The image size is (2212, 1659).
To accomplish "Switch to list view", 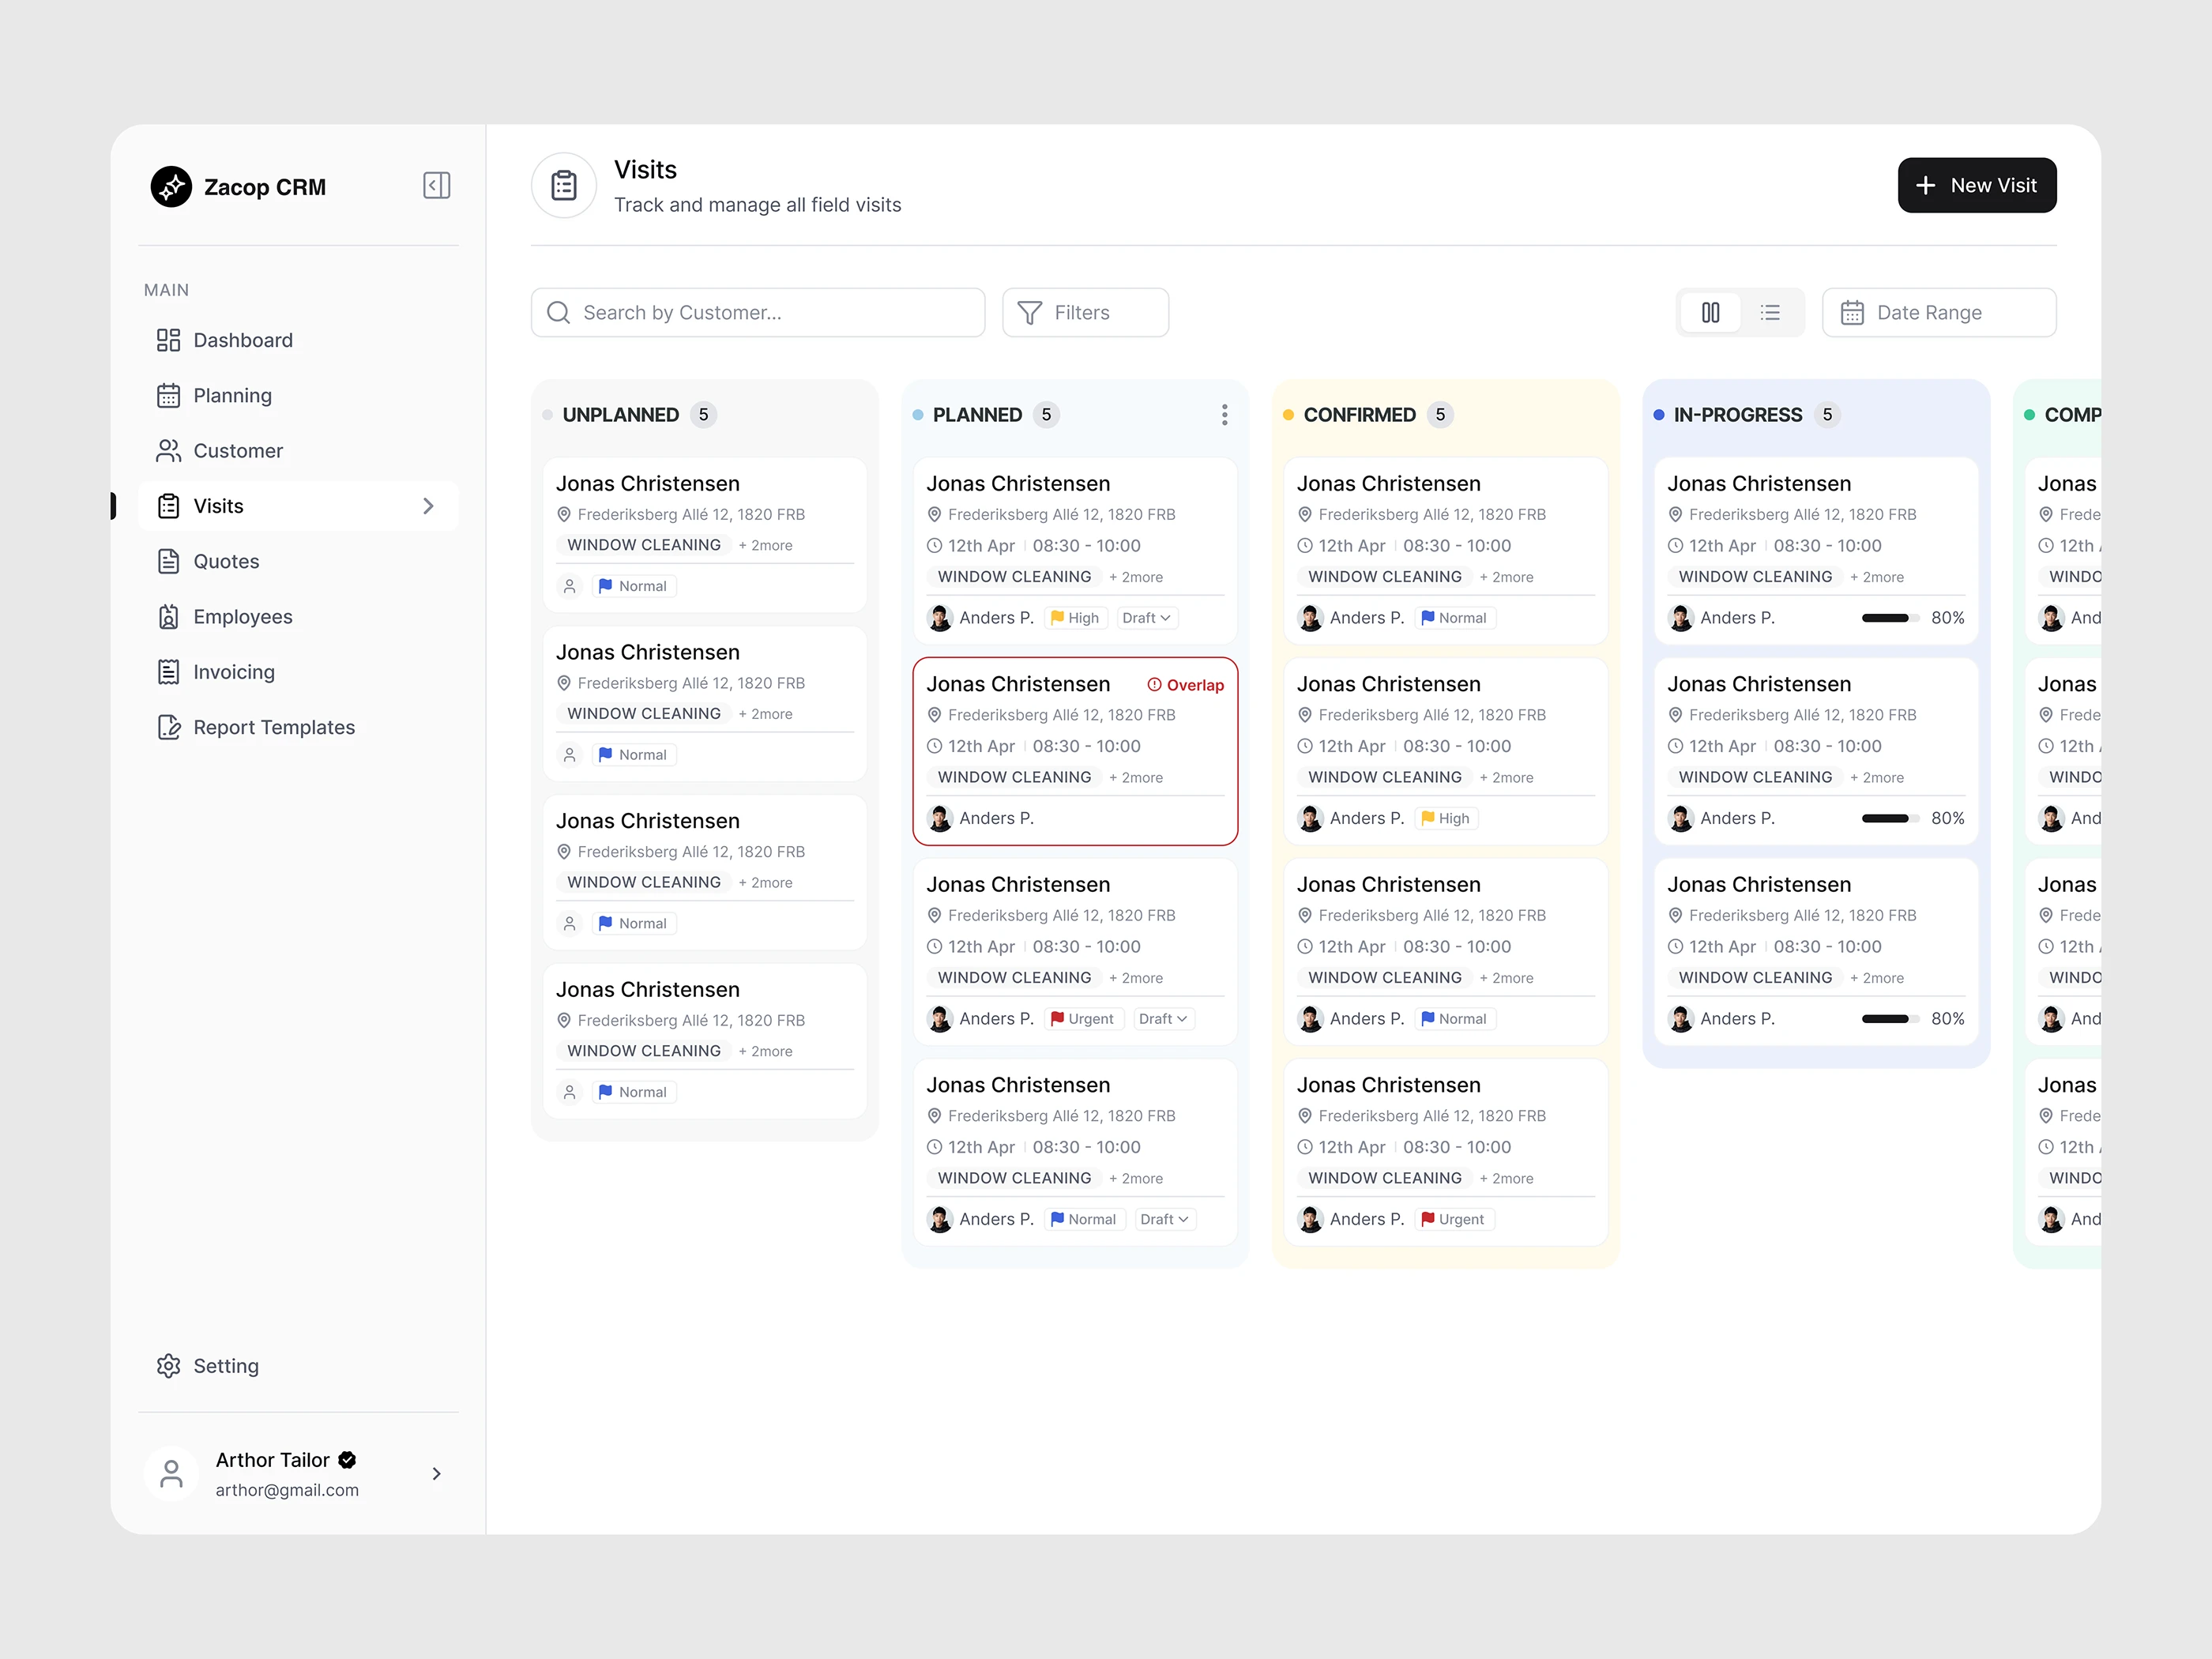I will pyautogui.click(x=1770, y=313).
